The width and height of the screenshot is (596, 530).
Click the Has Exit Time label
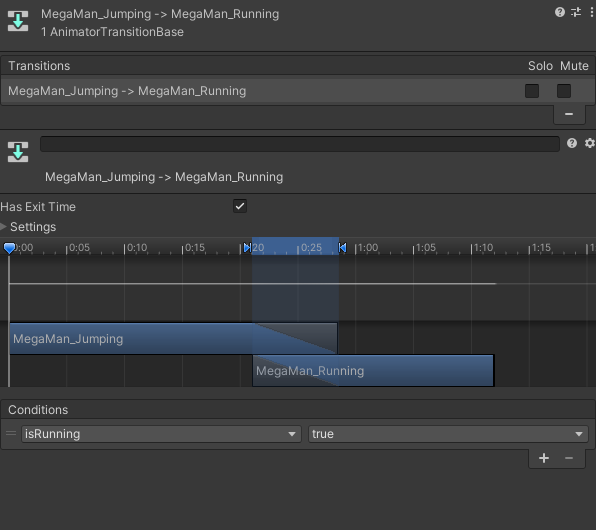(x=38, y=207)
